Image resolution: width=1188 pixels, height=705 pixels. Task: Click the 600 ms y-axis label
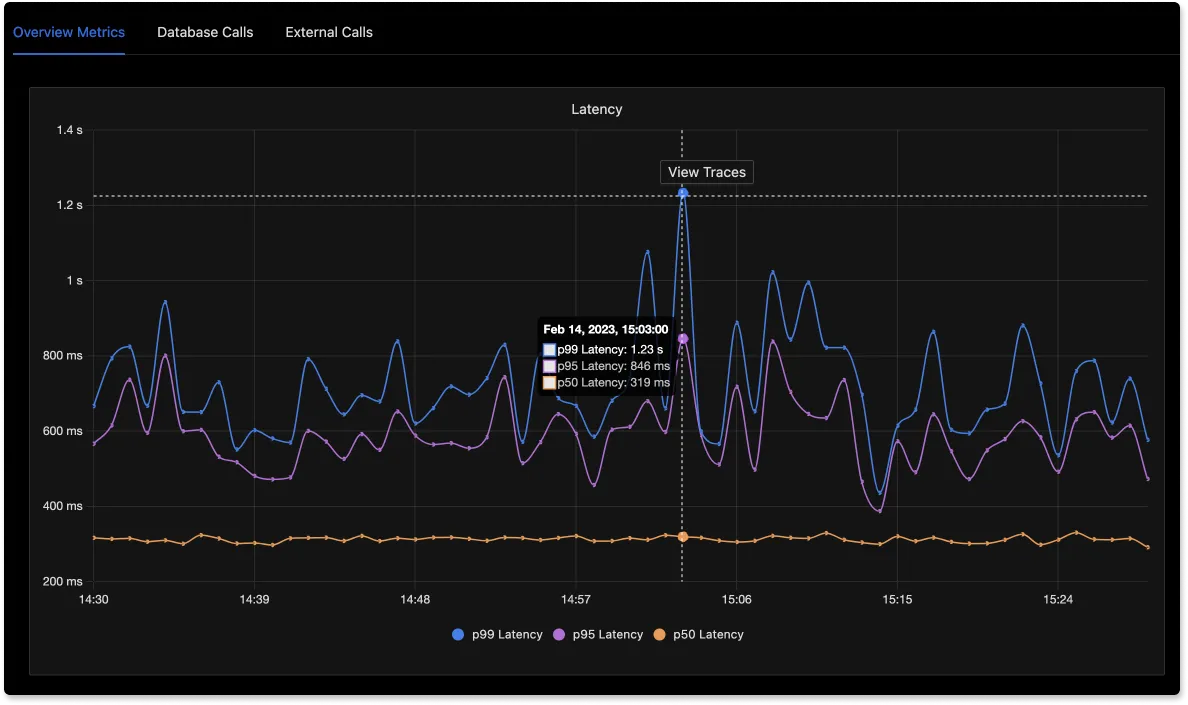63,432
